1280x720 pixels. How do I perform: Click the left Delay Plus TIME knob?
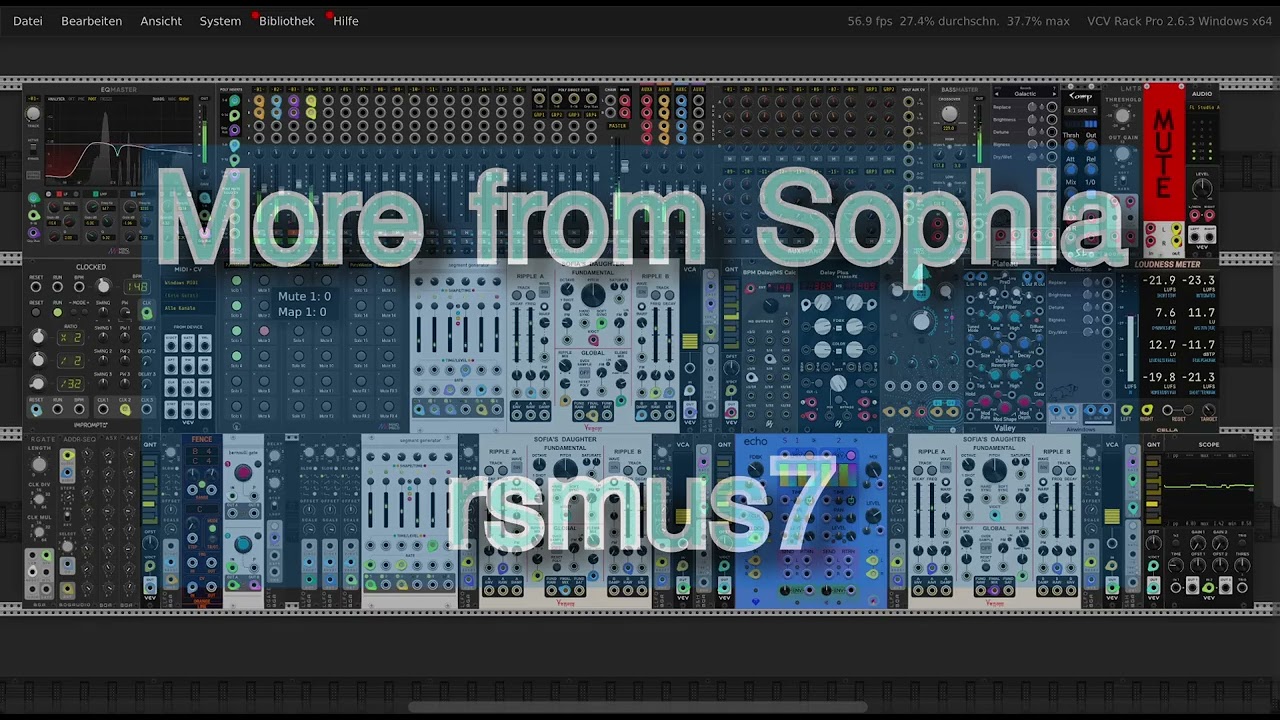pyautogui.click(x=822, y=302)
